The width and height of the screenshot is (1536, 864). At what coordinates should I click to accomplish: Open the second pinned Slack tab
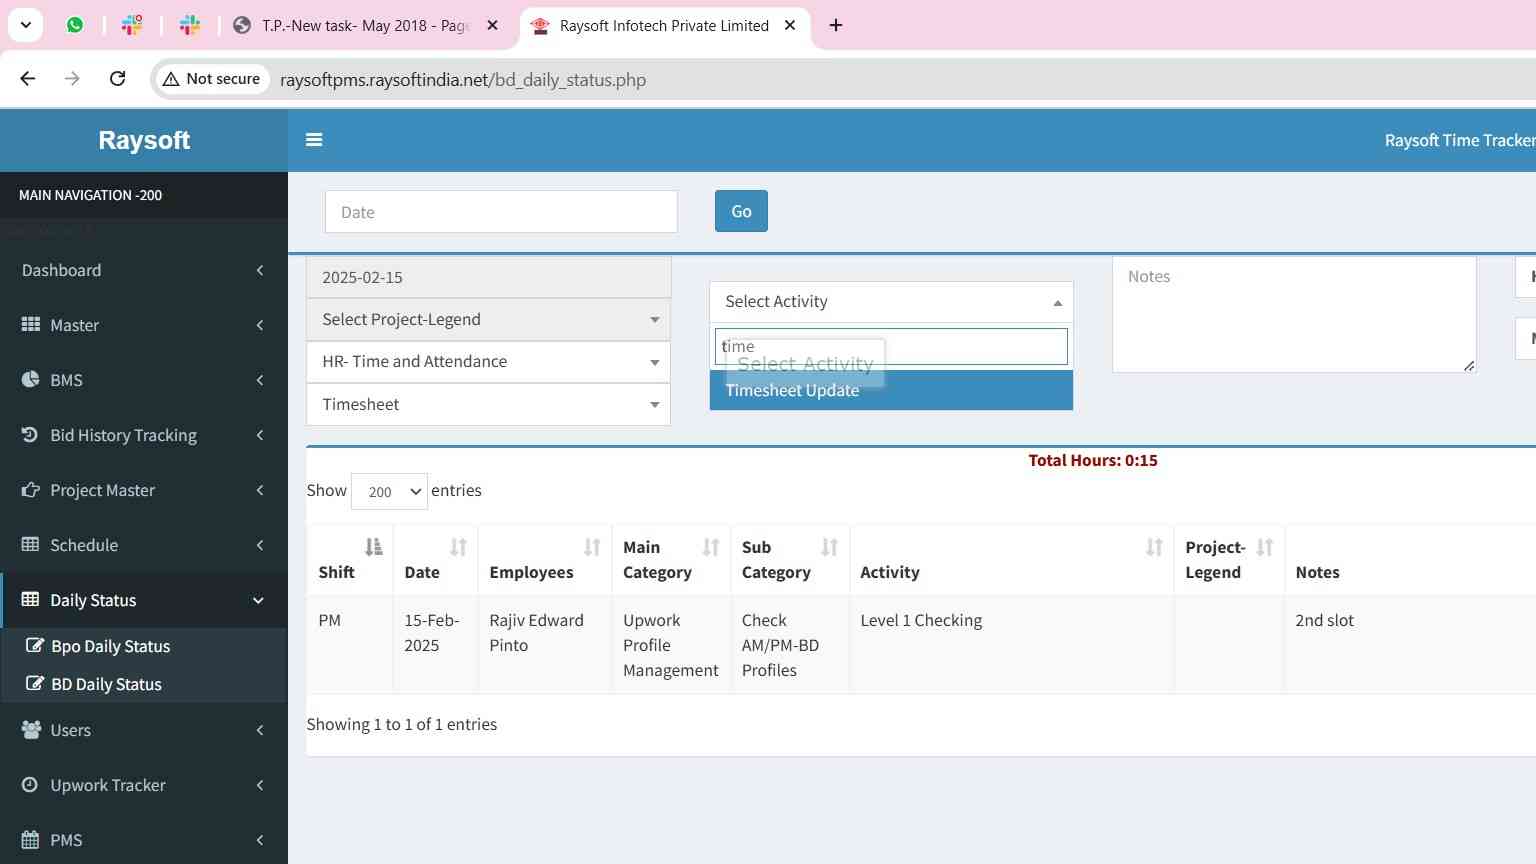coord(190,25)
